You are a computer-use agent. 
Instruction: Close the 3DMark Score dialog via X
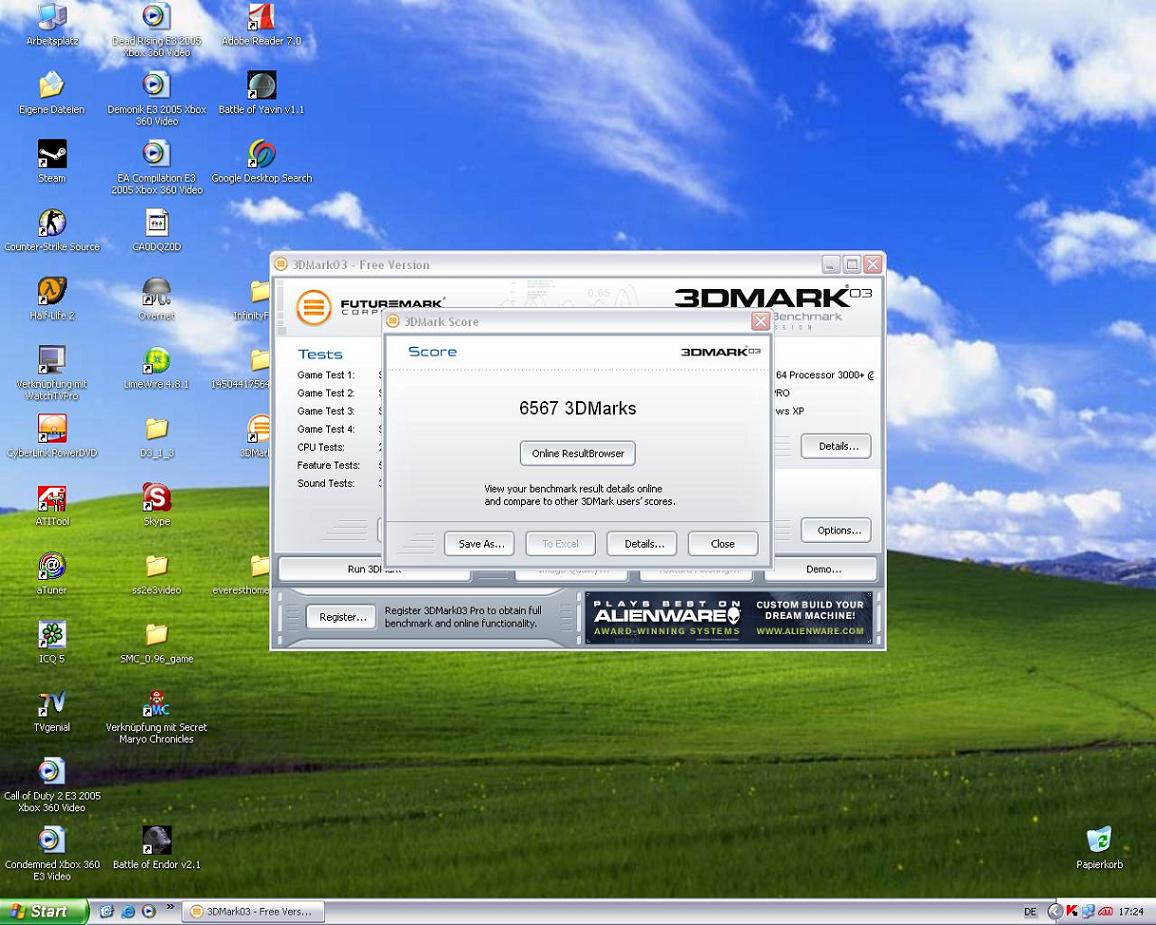(760, 321)
